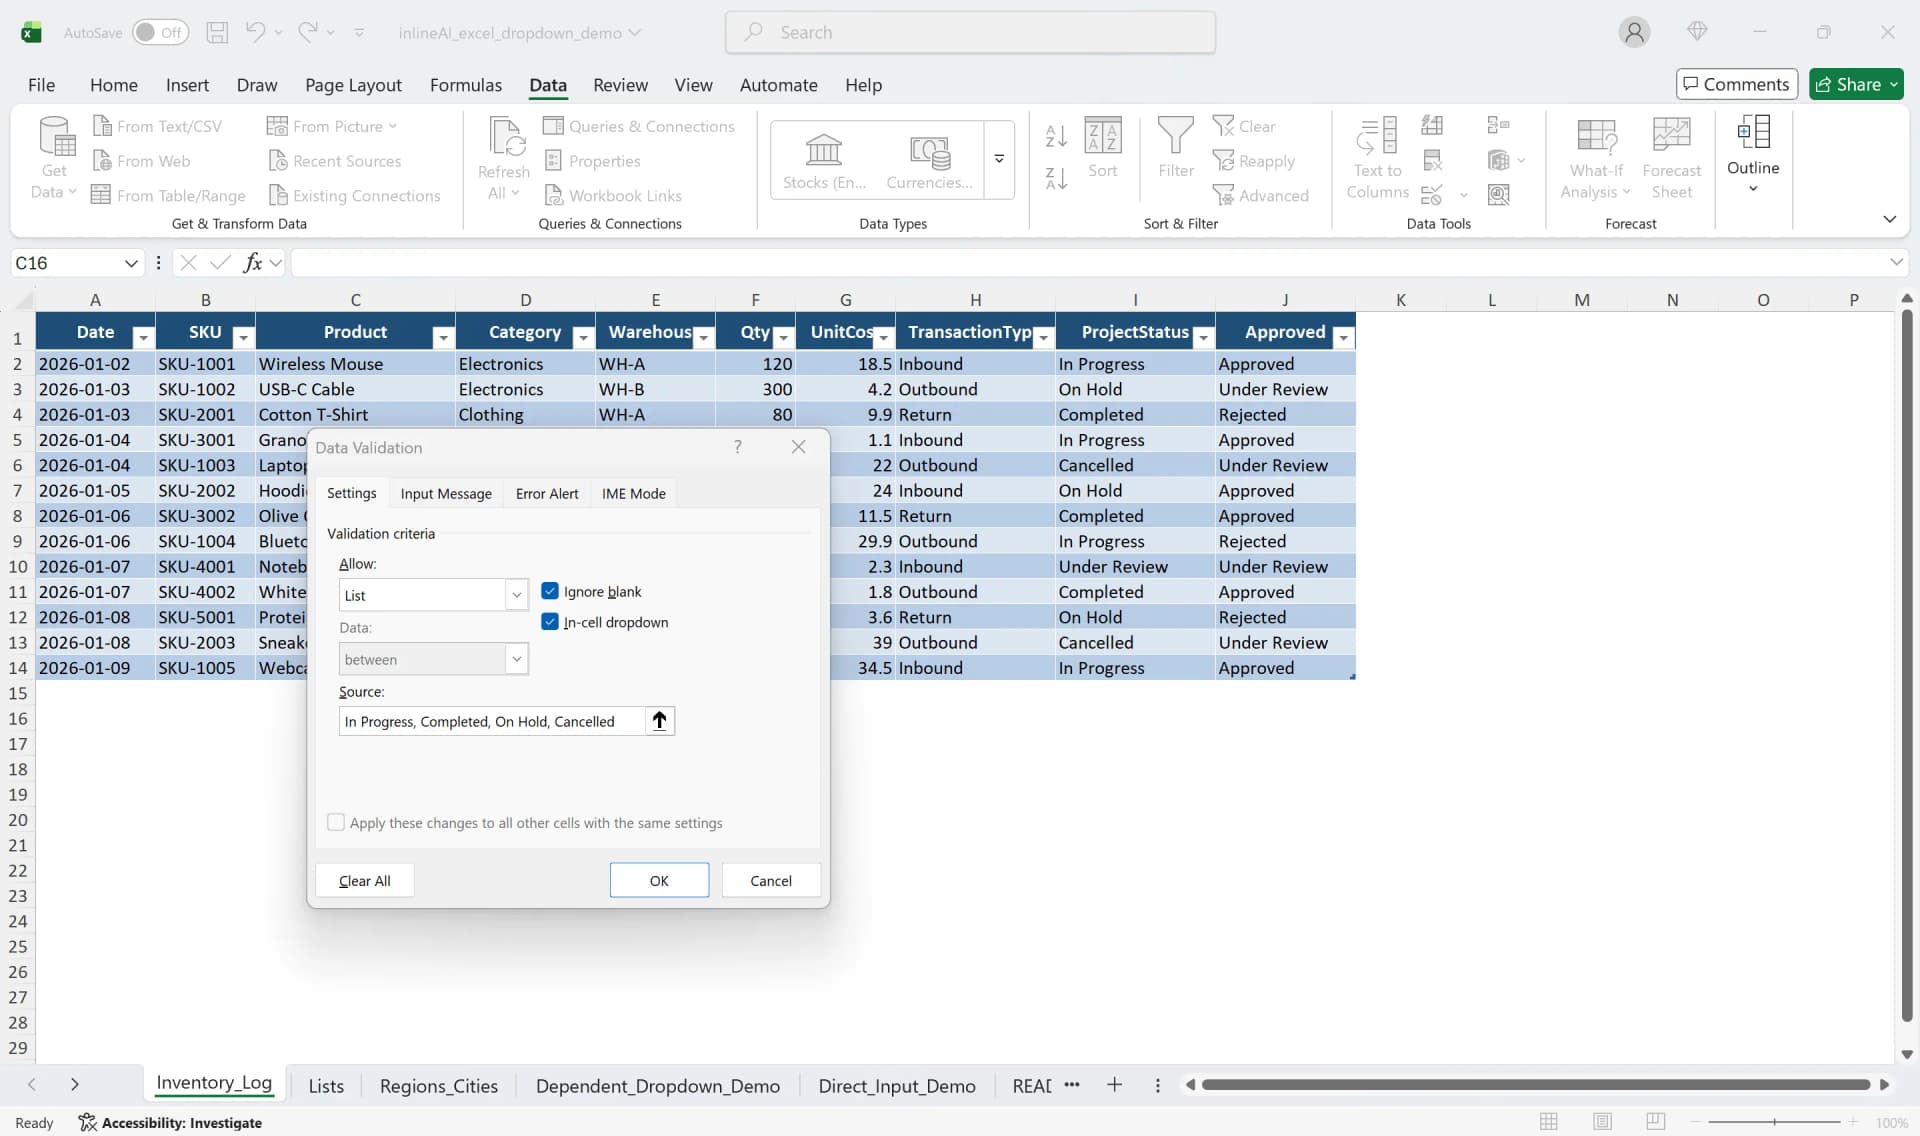Toggle the Ignore blank checkbox
Image resolution: width=1920 pixels, height=1136 pixels.
(552, 591)
